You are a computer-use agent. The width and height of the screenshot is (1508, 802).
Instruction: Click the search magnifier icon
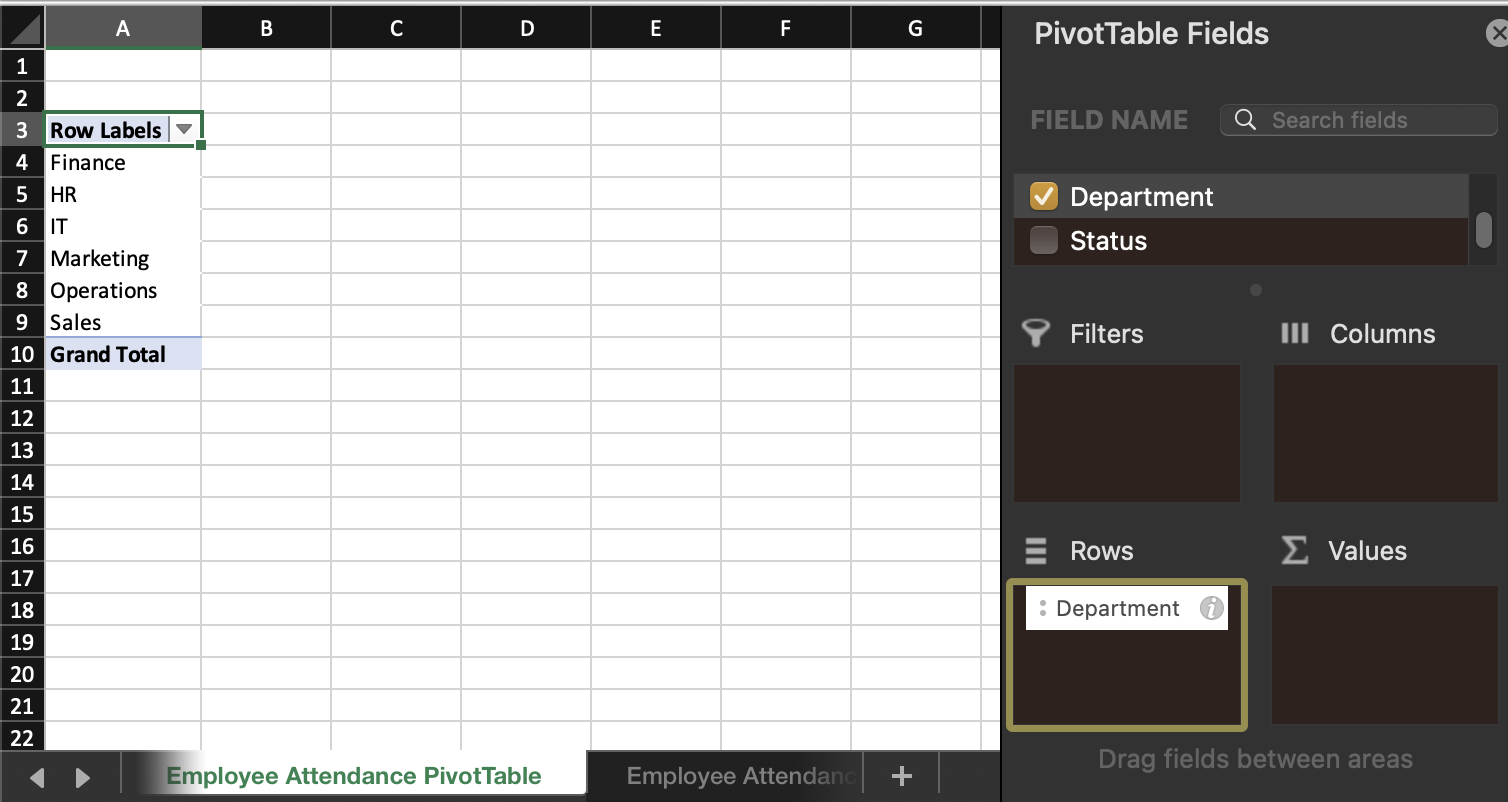[1245, 120]
